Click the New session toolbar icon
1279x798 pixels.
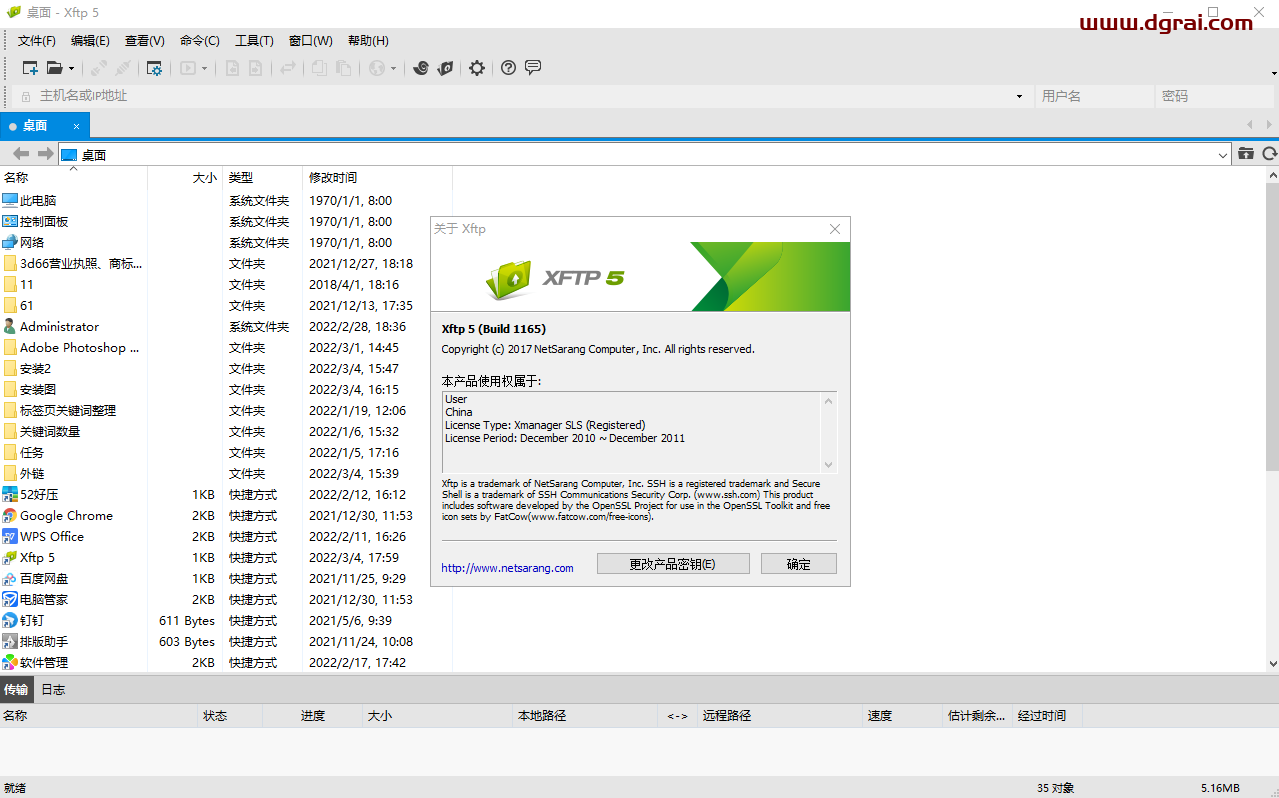[30, 68]
